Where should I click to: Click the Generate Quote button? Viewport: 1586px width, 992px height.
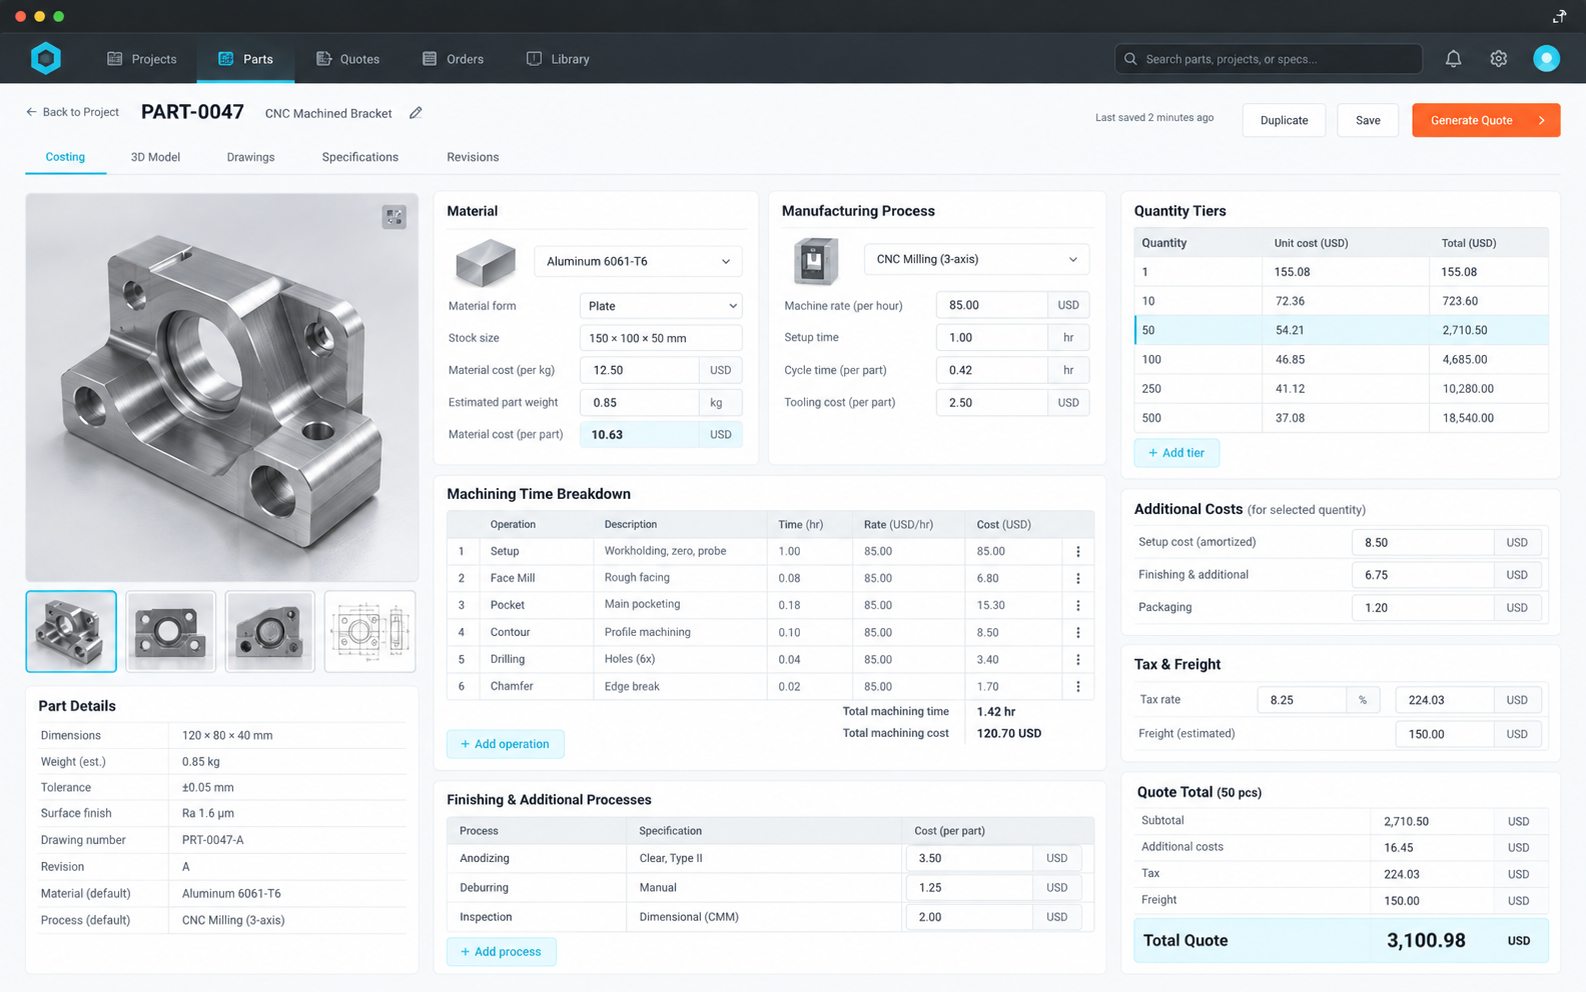tap(1485, 120)
